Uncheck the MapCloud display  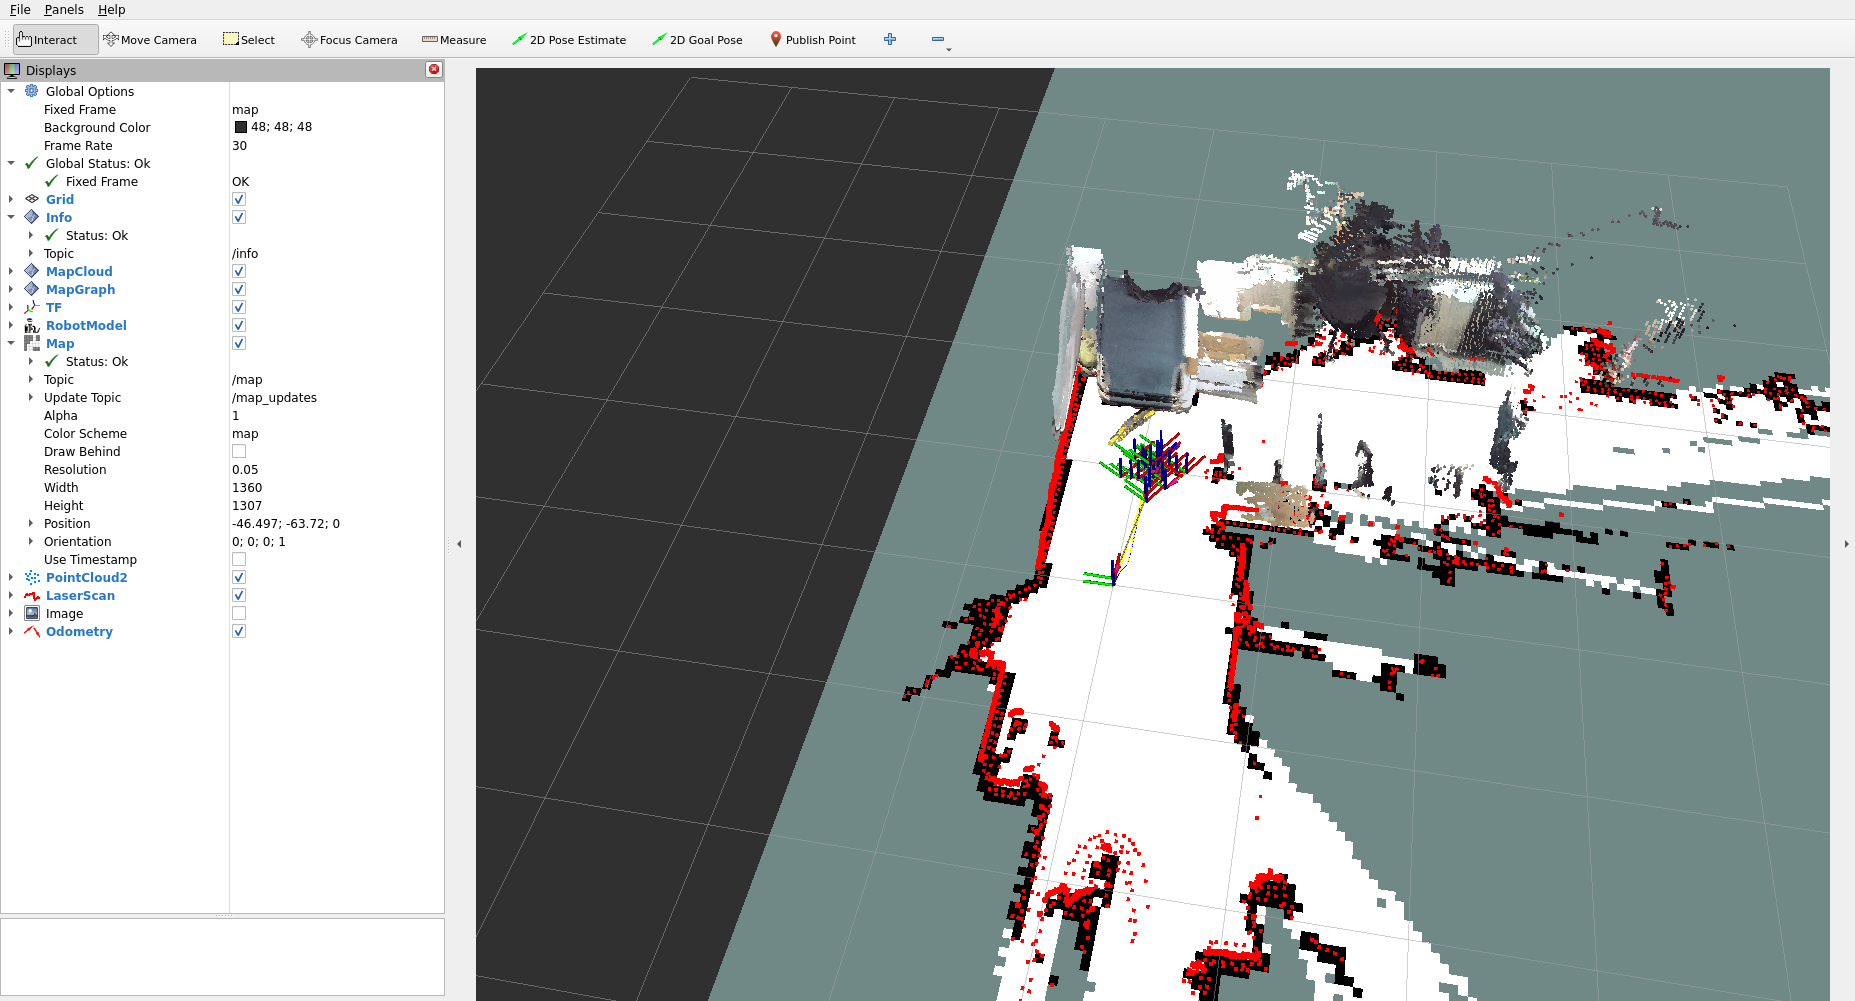click(239, 271)
